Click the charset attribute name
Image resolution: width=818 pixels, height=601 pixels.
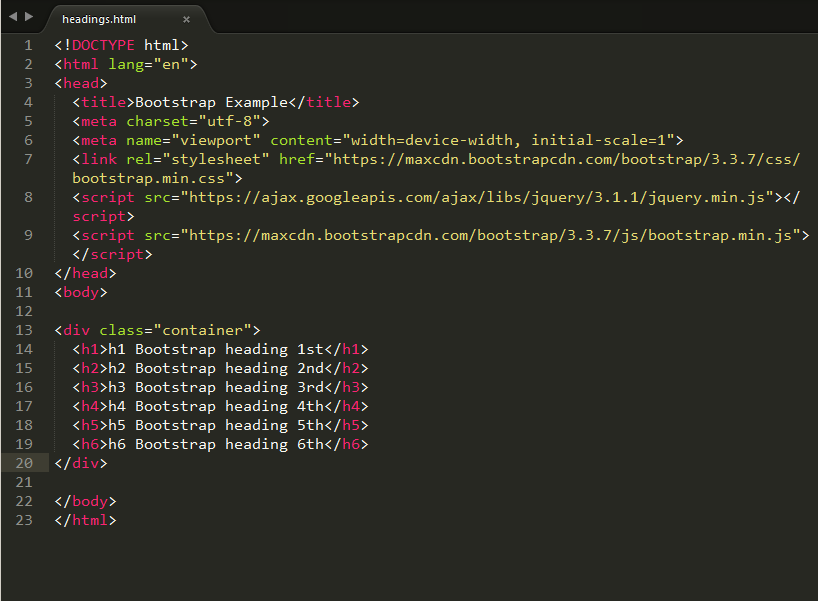coord(157,122)
